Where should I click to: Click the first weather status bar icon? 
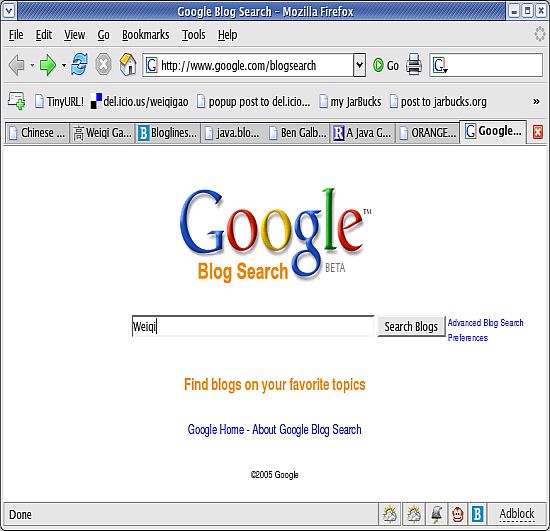[390, 515]
